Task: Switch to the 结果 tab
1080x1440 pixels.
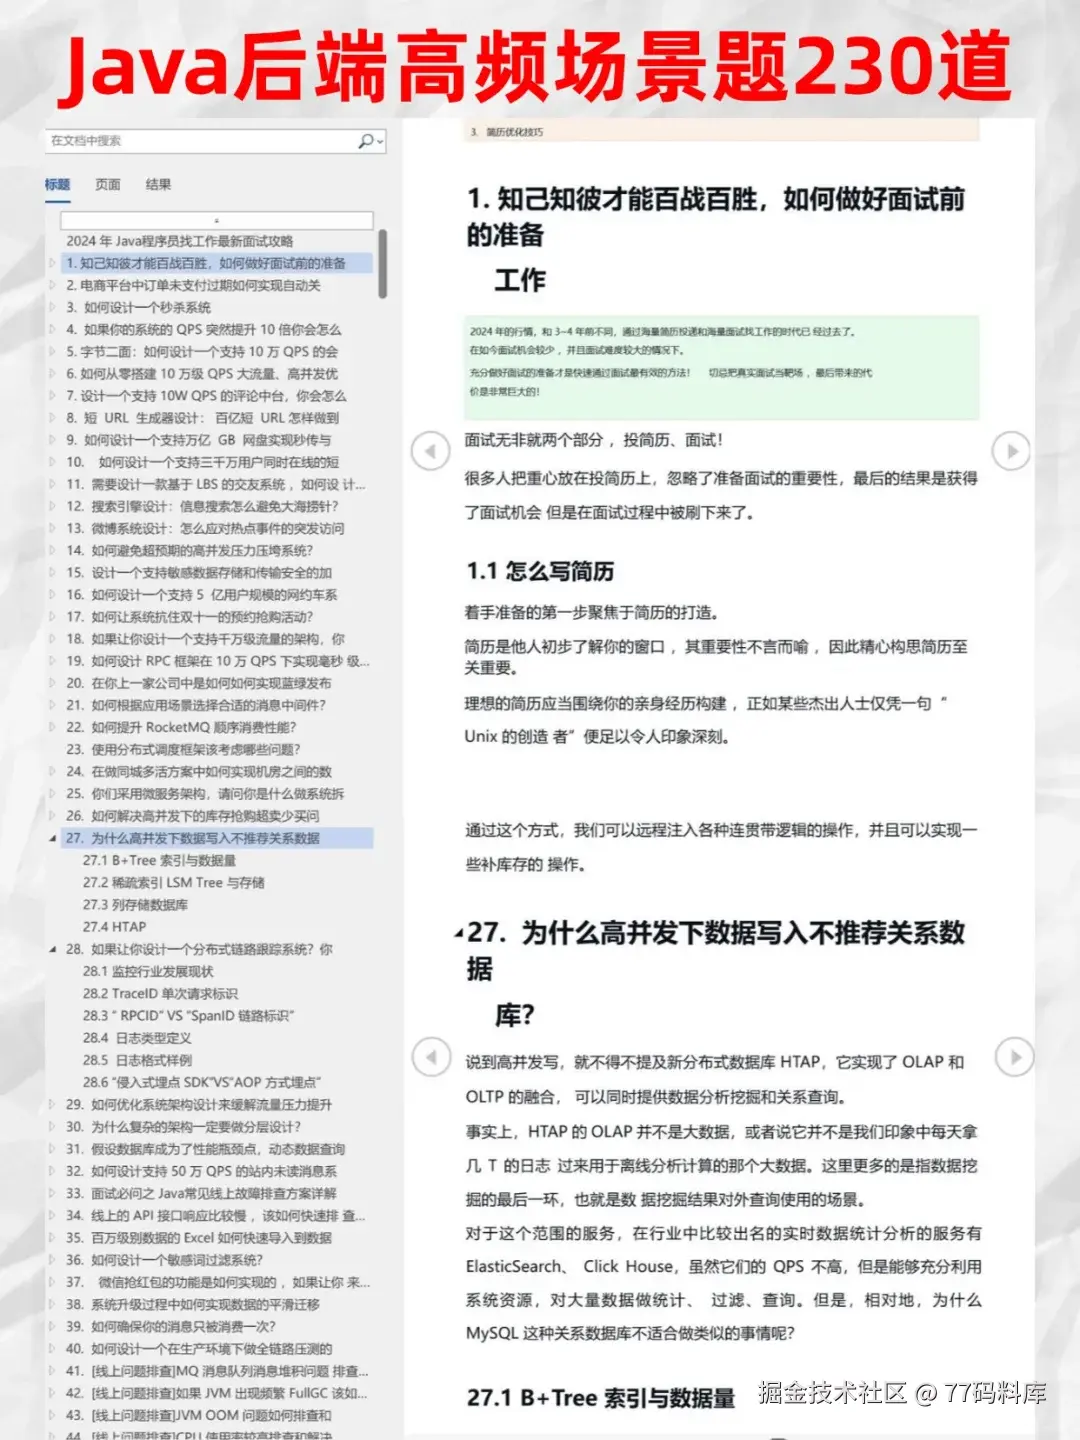Action: tap(159, 184)
